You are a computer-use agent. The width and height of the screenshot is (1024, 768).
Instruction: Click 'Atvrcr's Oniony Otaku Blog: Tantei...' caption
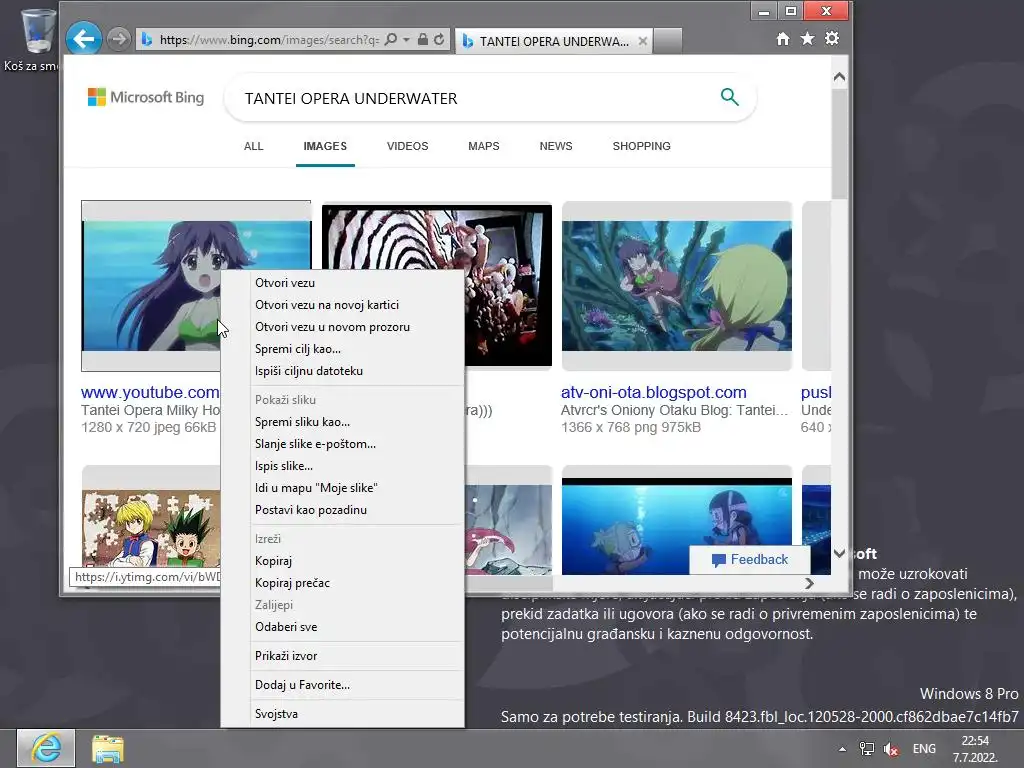[x=675, y=410]
